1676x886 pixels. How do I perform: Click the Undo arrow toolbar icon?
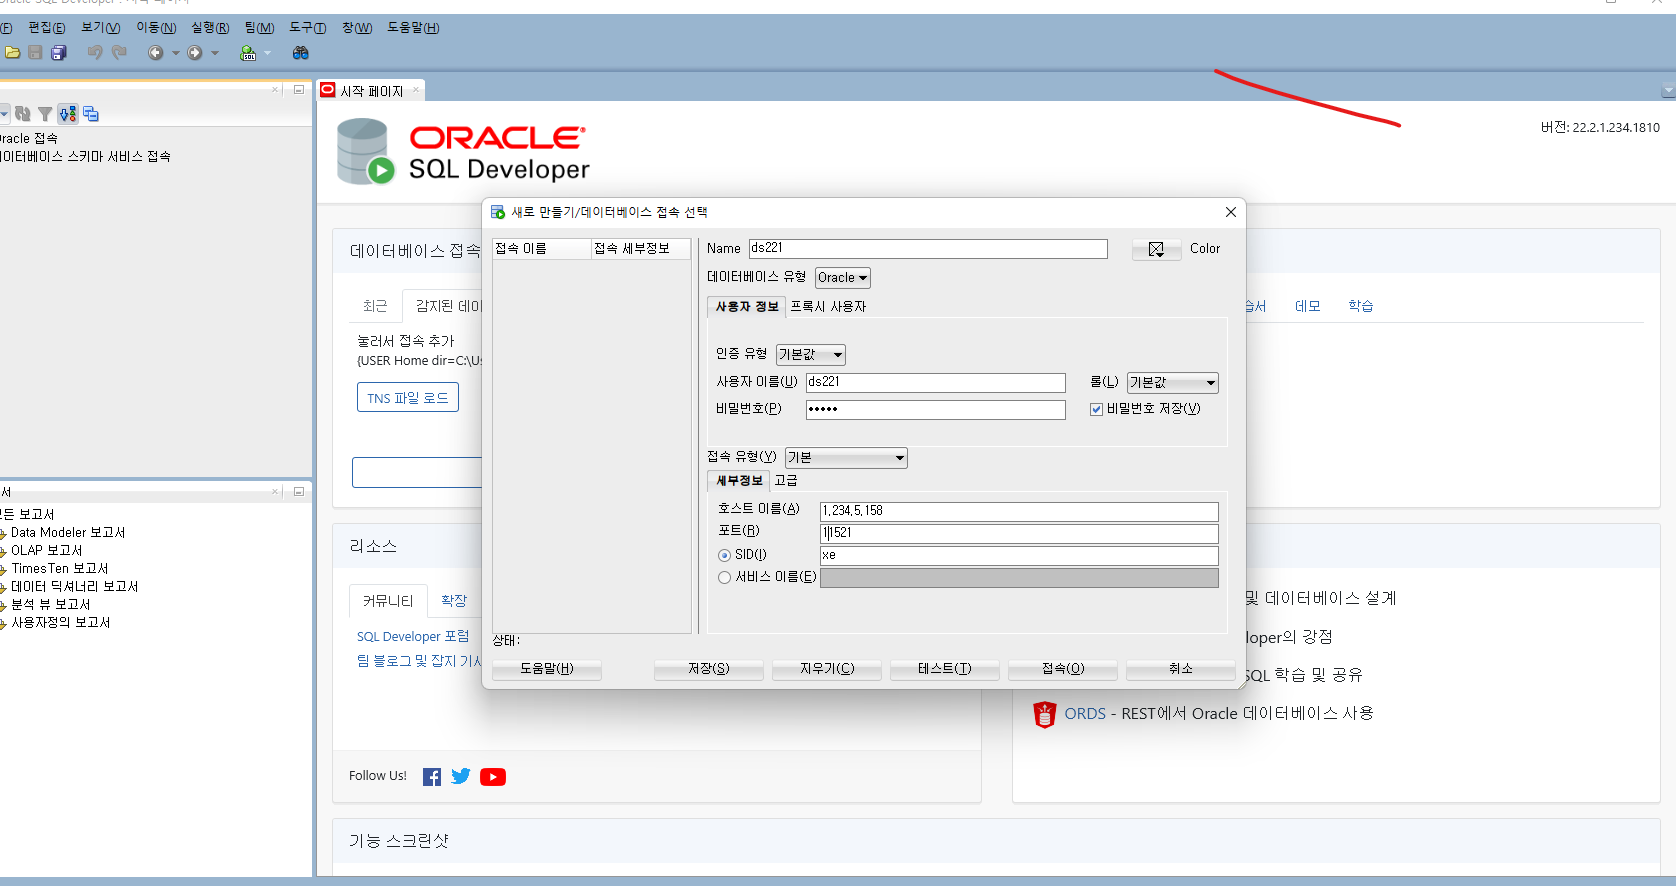95,52
